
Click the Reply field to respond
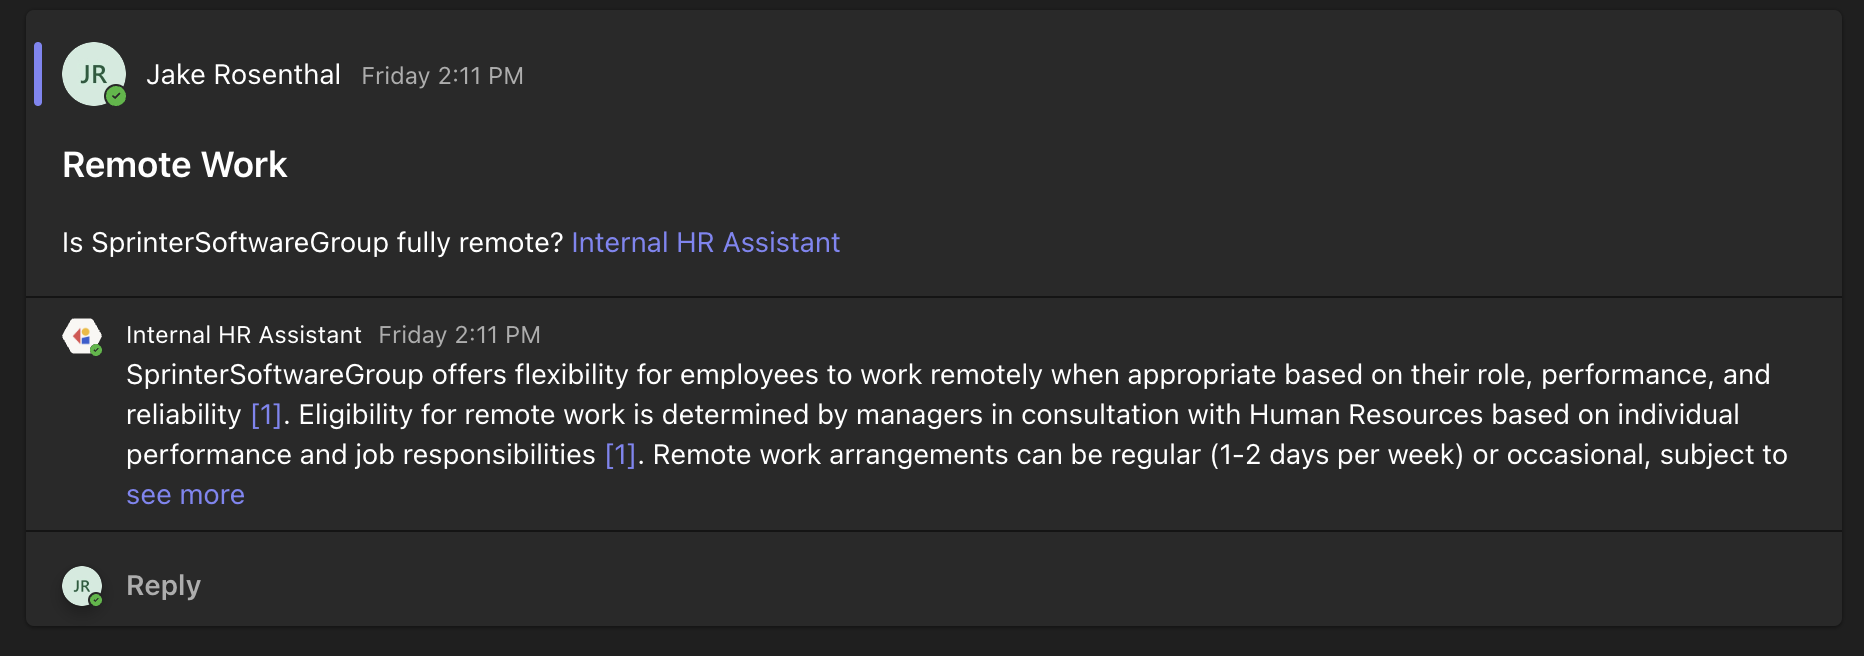pos(163,584)
